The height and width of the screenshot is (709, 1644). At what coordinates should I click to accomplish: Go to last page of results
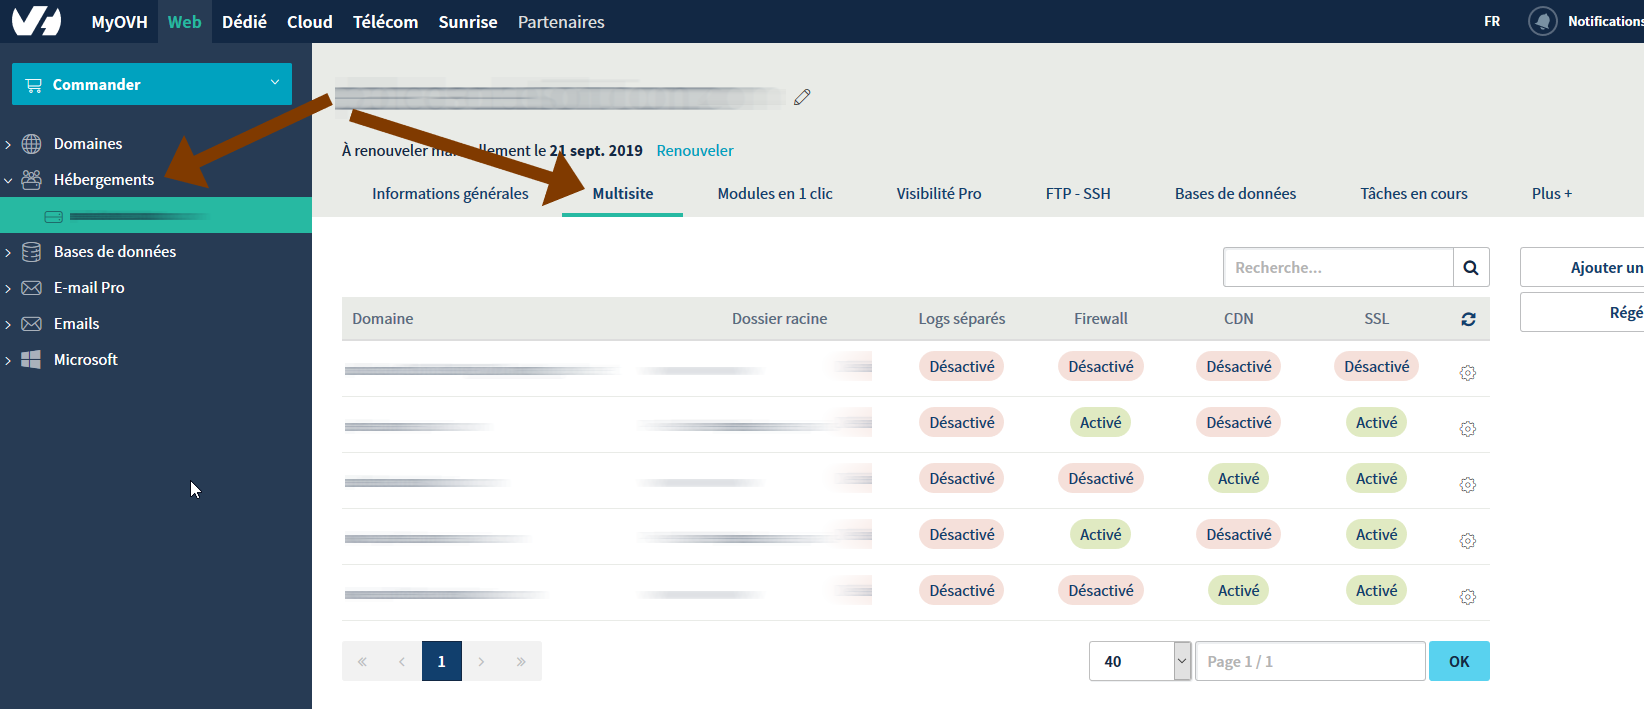coord(521,661)
